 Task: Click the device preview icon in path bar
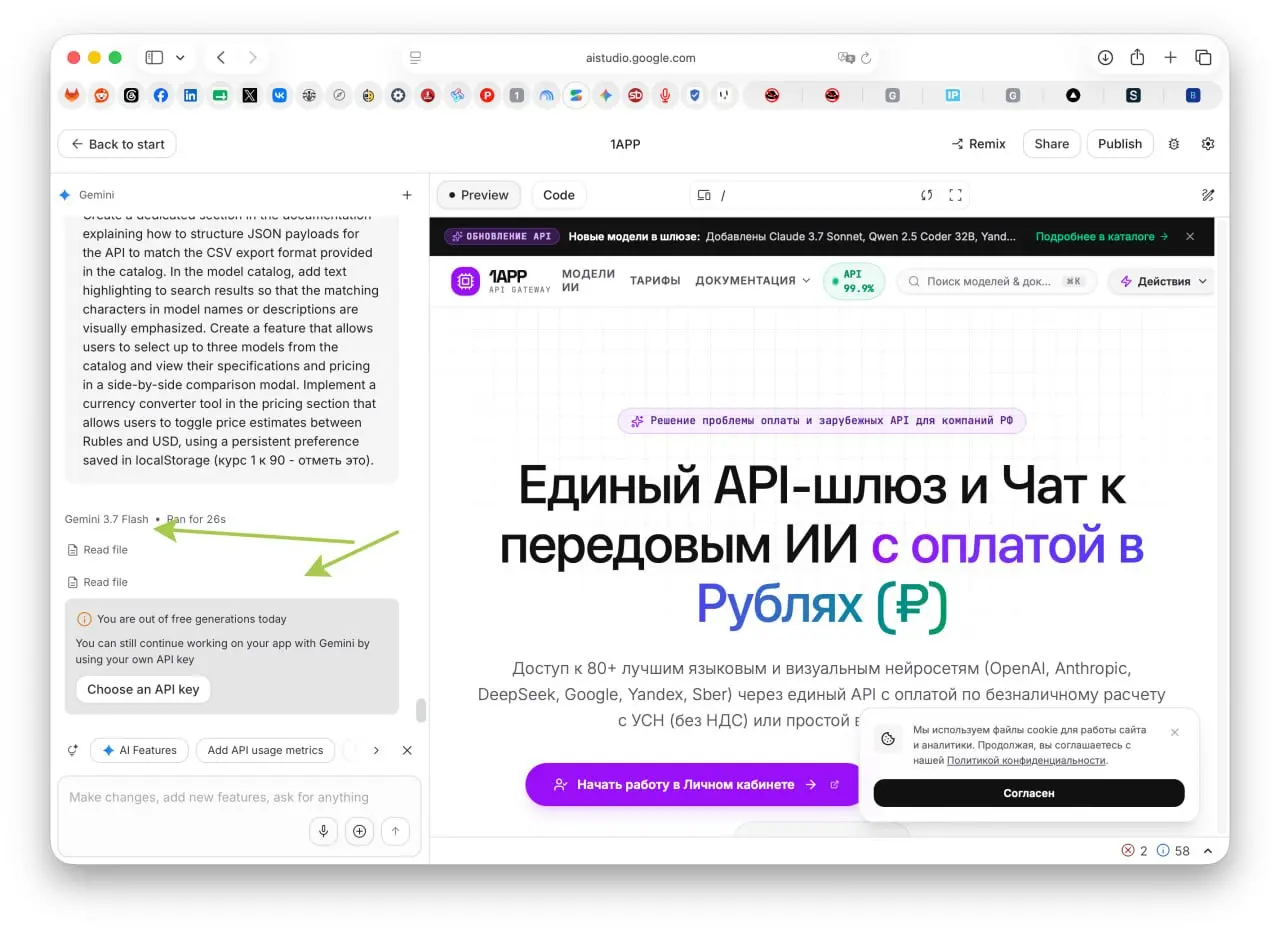pyautogui.click(x=703, y=195)
